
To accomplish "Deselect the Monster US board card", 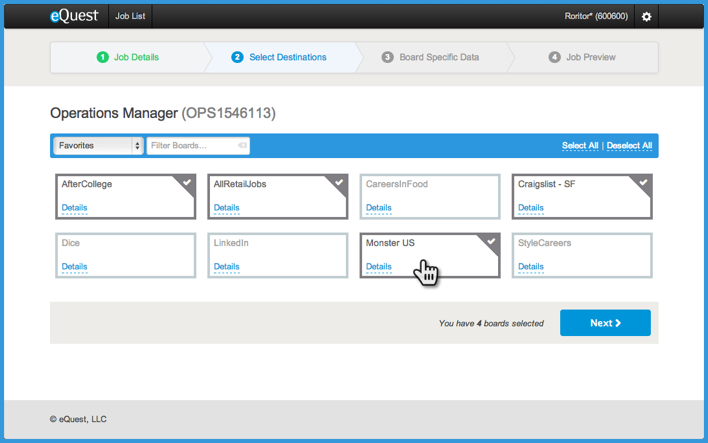I will click(430, 255).
